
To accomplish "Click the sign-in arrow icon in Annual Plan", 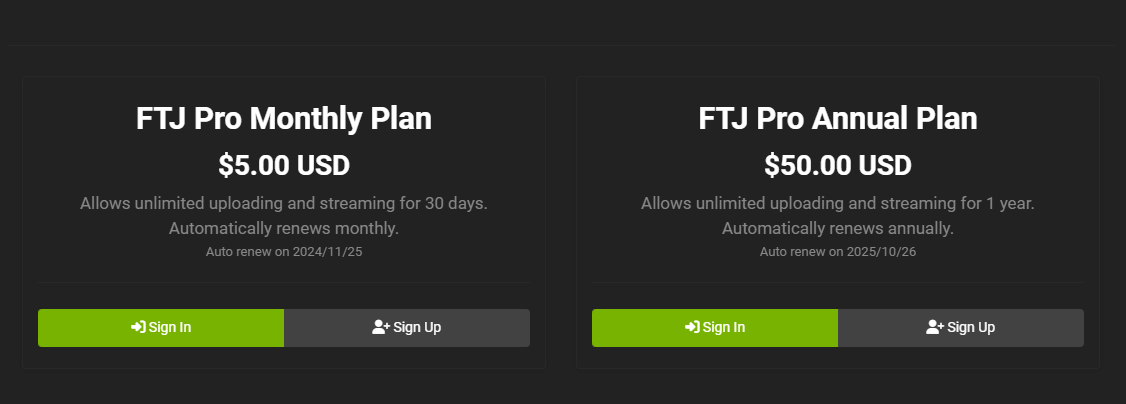I will coord(692,327).
